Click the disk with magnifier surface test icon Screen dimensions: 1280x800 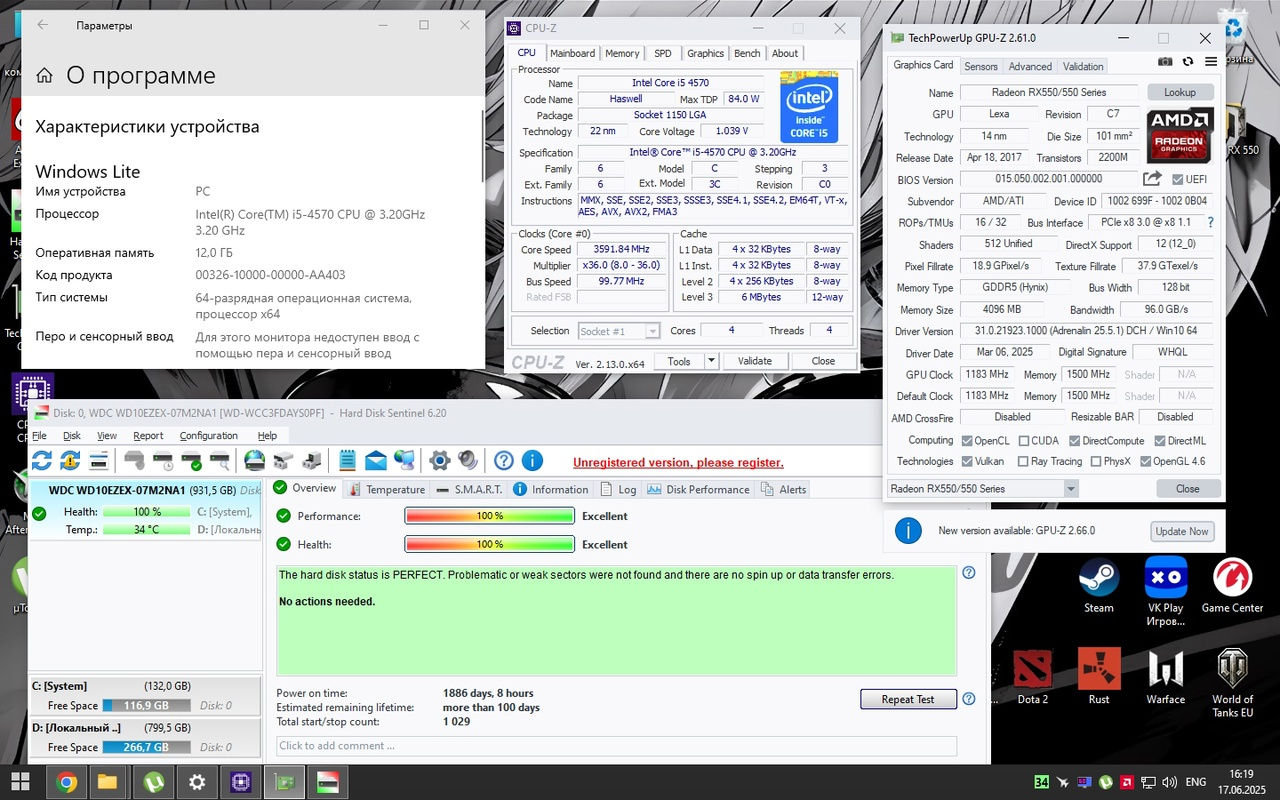(x=219, y=461)
